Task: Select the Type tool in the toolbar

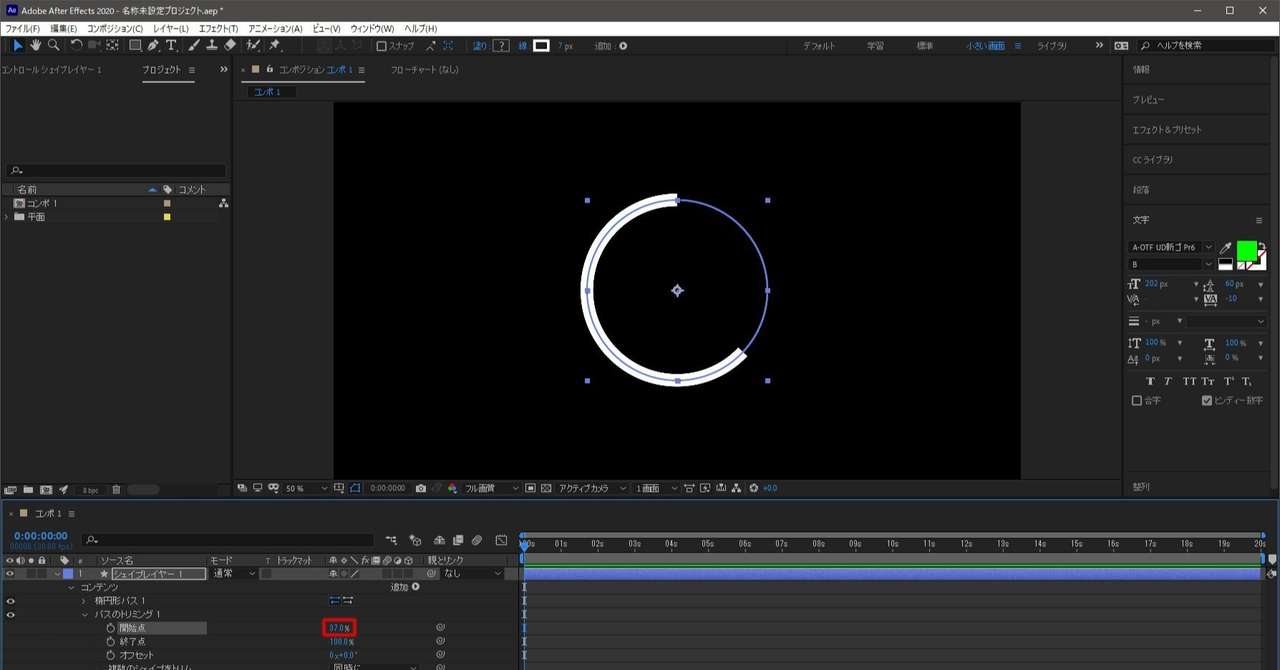Action: pyautogui.click(x=171, y=45)
